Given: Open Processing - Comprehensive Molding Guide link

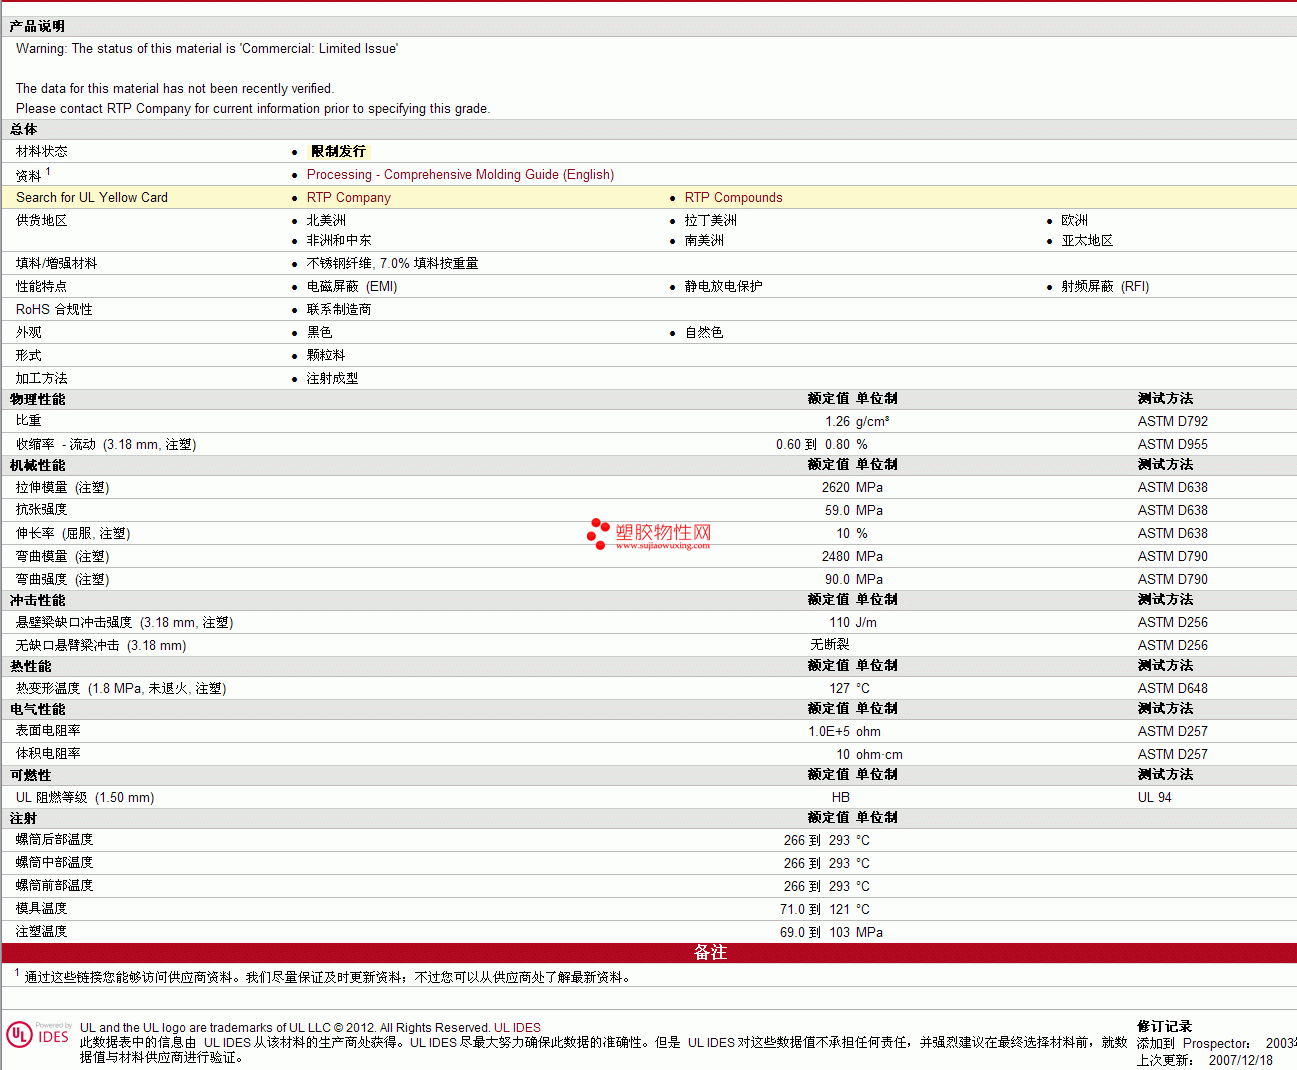Looking at the screenshot, I should (460, 174).
